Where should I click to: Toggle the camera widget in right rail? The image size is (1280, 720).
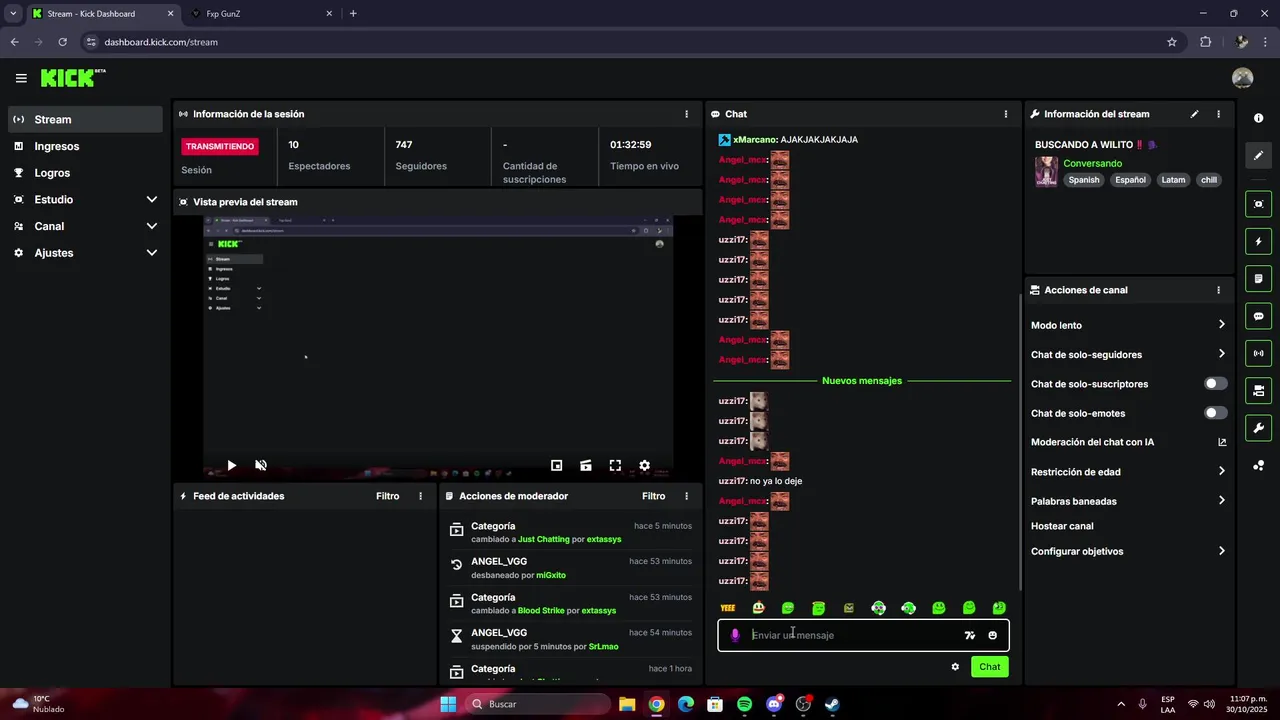(x=1258, y=204)
